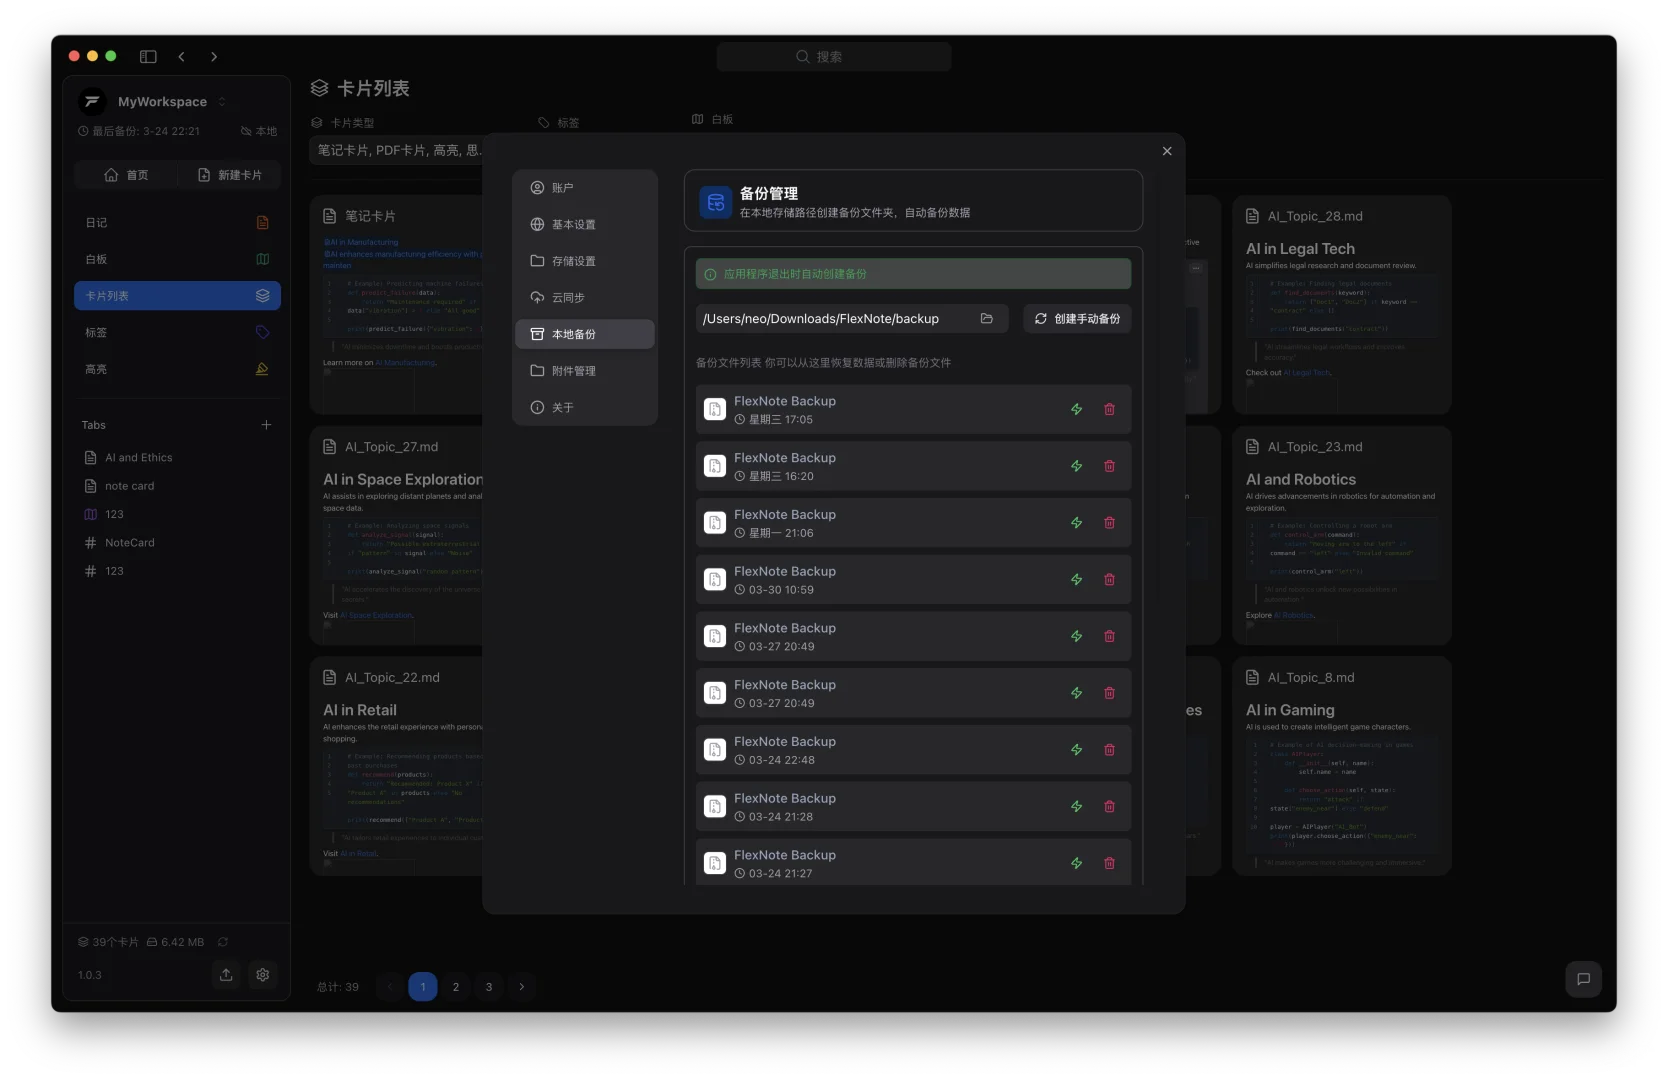Click 新建卡片 button

pyautogui.click(x=230, y=175)
